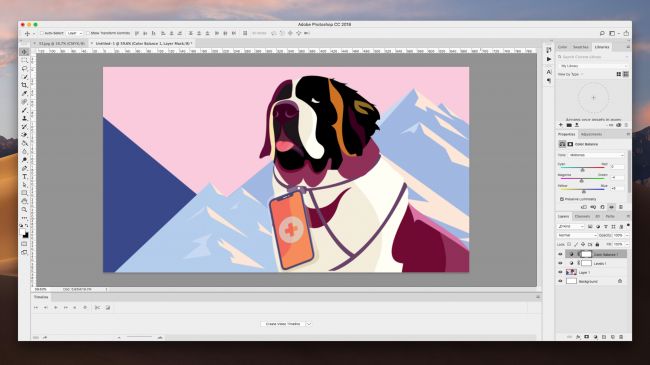Click the Yellow-Blue slider handle
Image resolution: width=650 pixels, height=365 pixels.
(x=584, y=192)
